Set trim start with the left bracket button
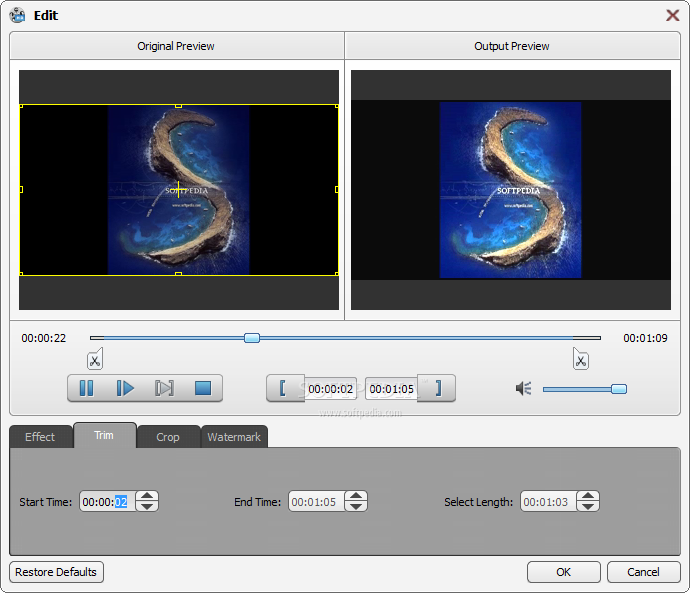 [x=283, y=388]
